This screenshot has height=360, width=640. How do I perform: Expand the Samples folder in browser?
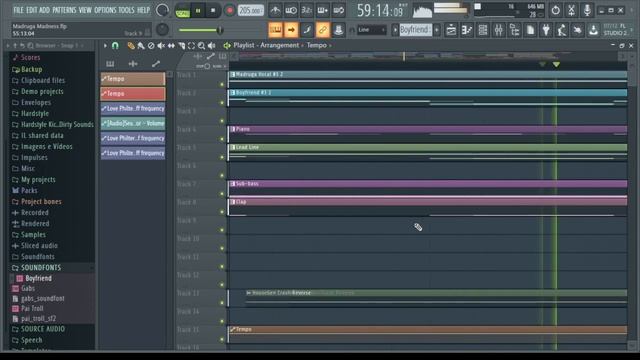coord(33,235)
